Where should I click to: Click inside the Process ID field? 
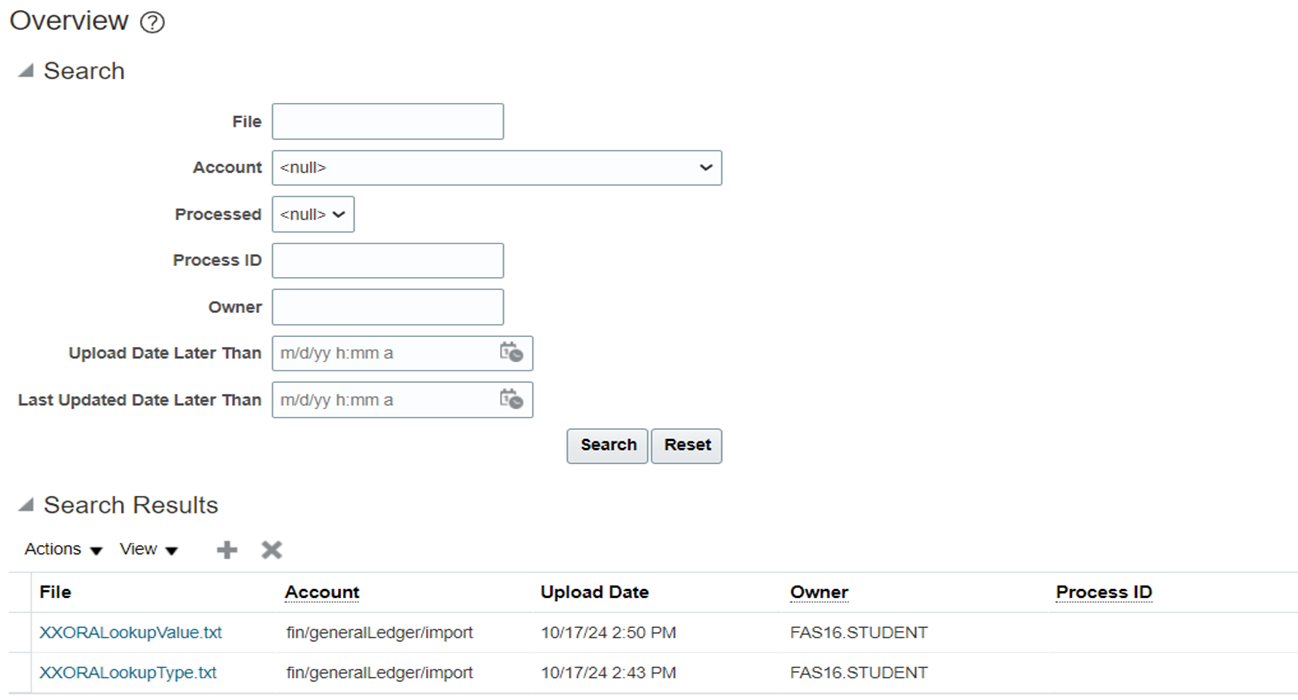click(x=387, y=260)
